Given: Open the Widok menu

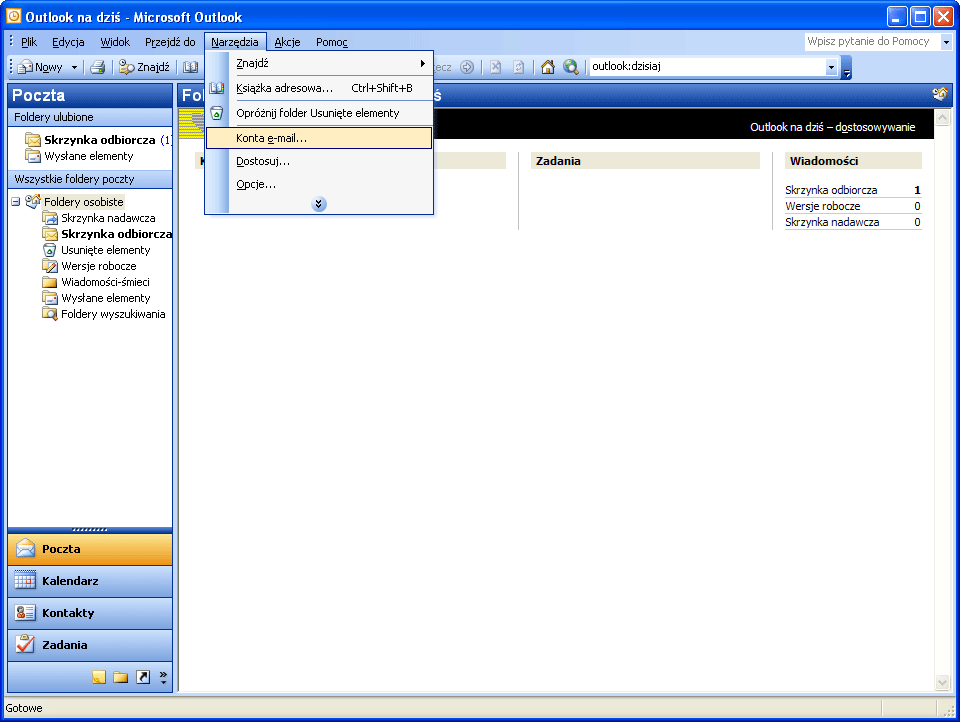Looking at the screenshot, I should [115, 42].
